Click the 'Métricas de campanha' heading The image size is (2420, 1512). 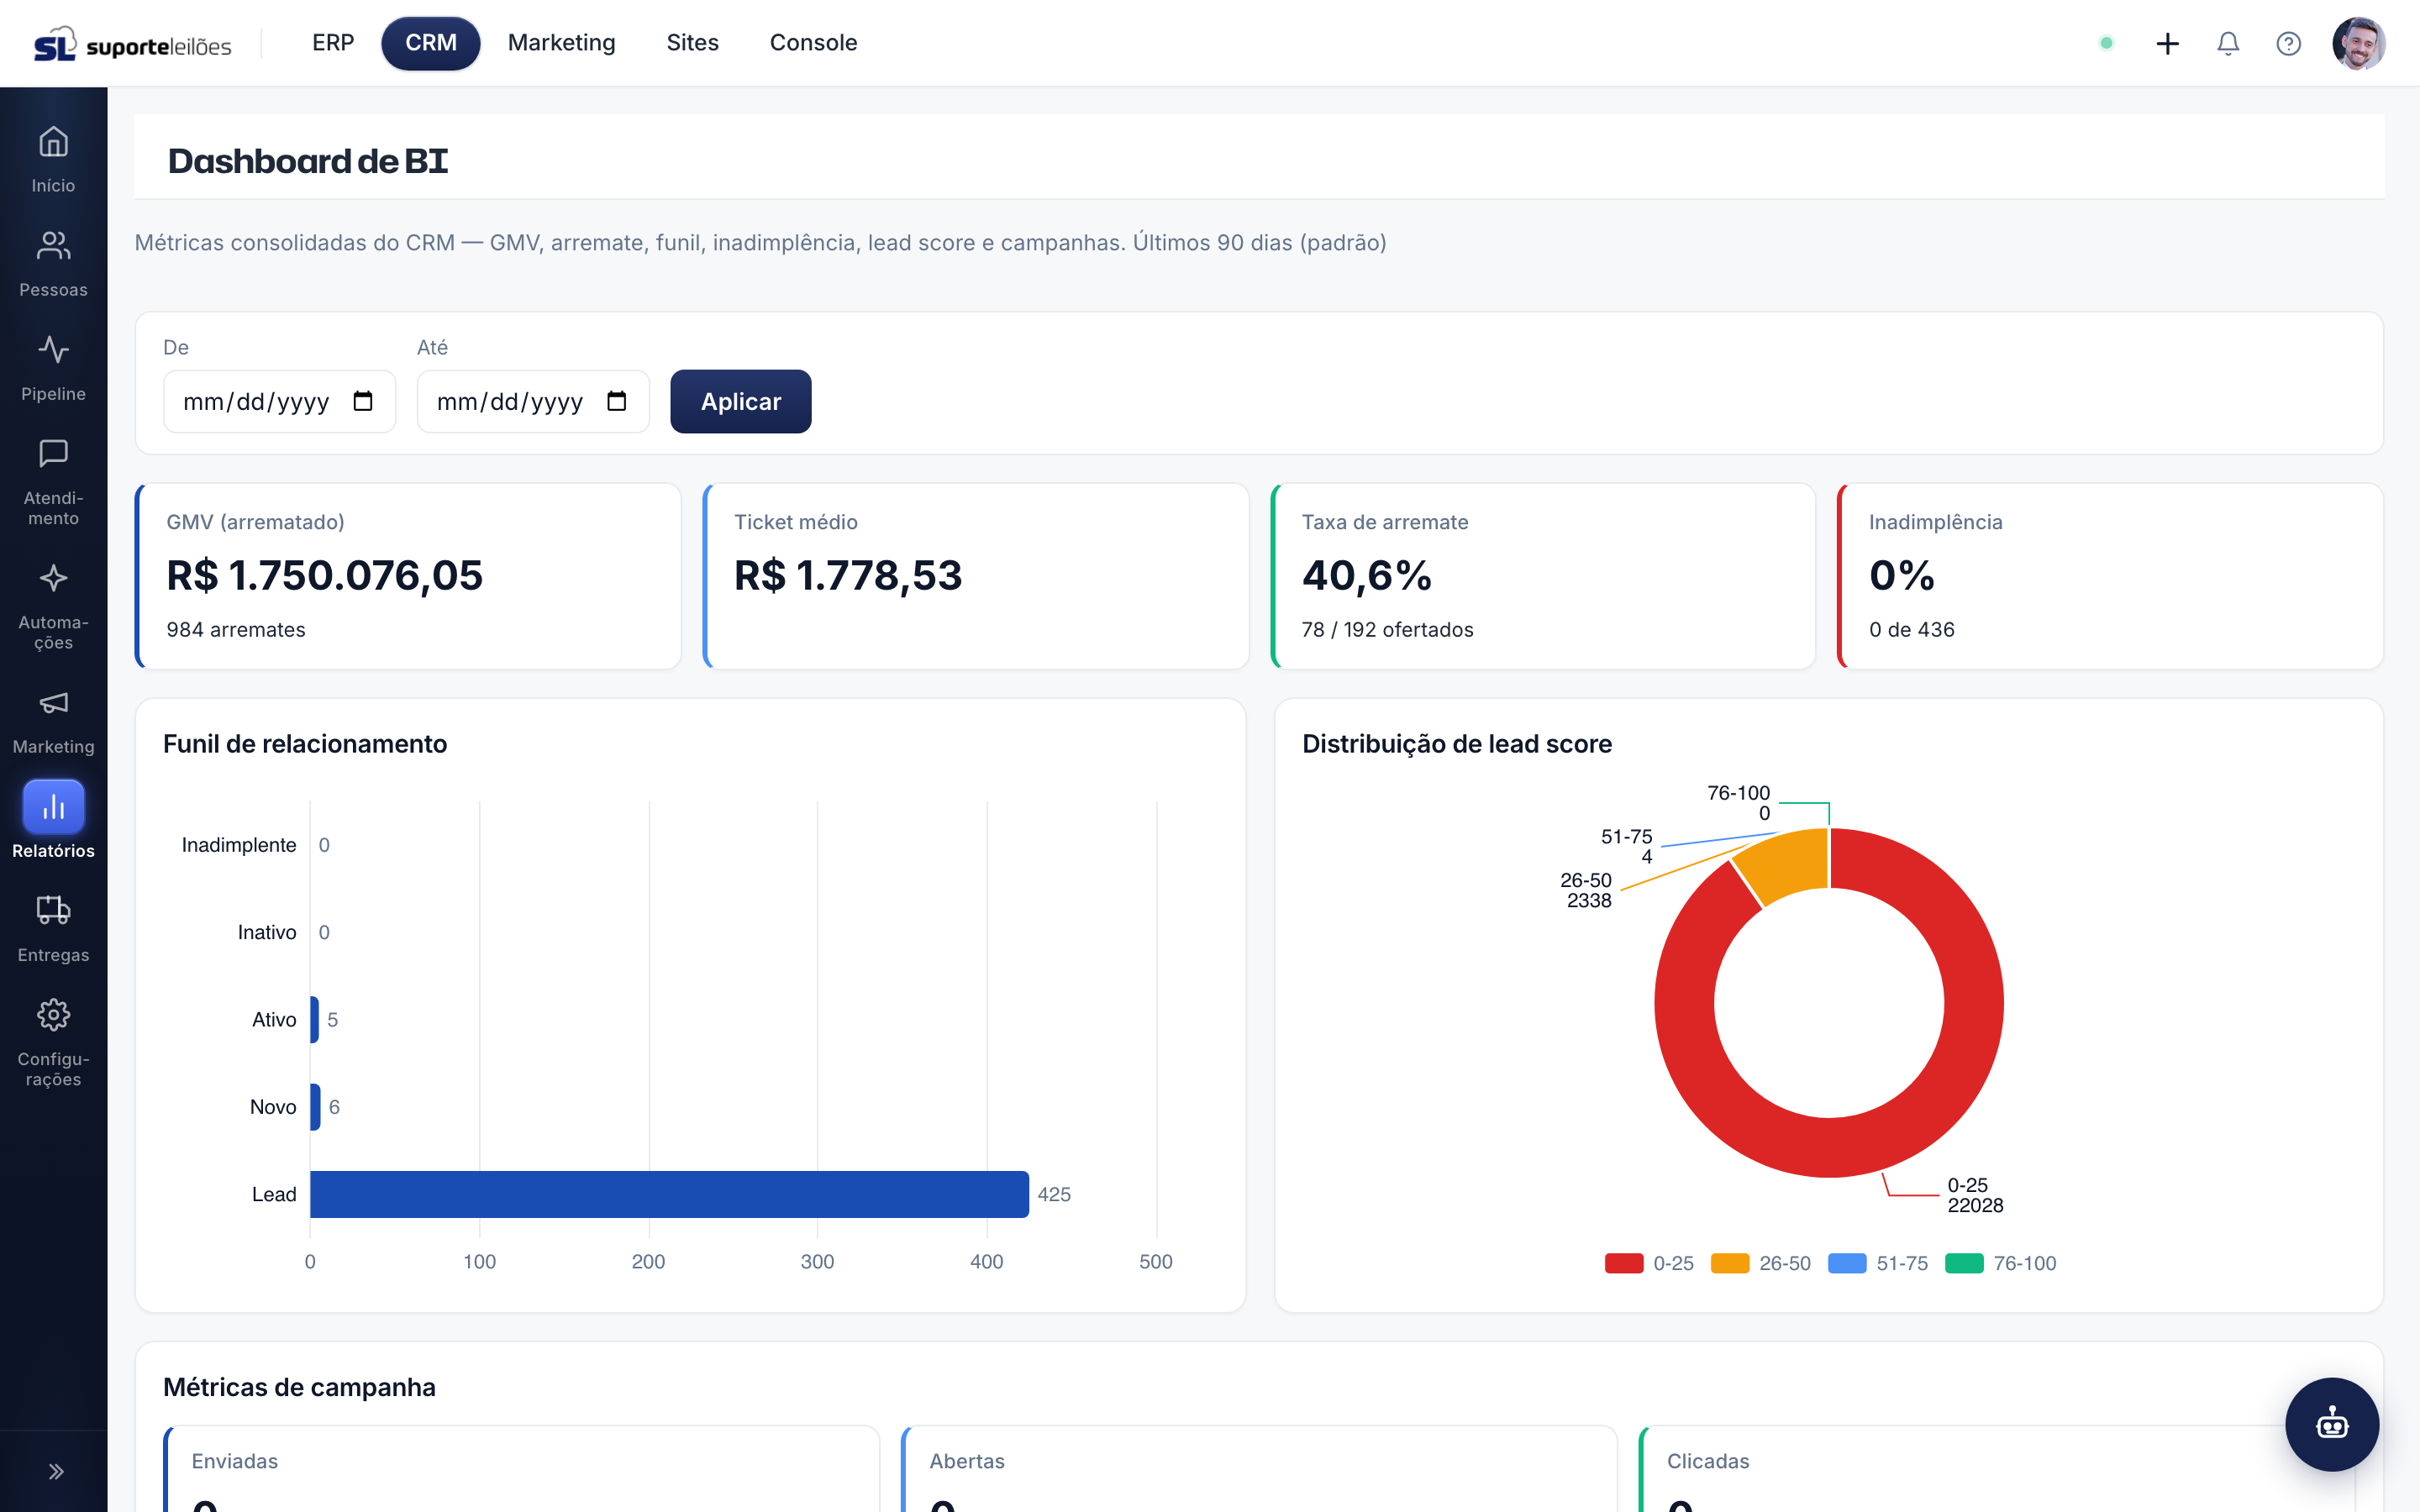coord(299,1387)
